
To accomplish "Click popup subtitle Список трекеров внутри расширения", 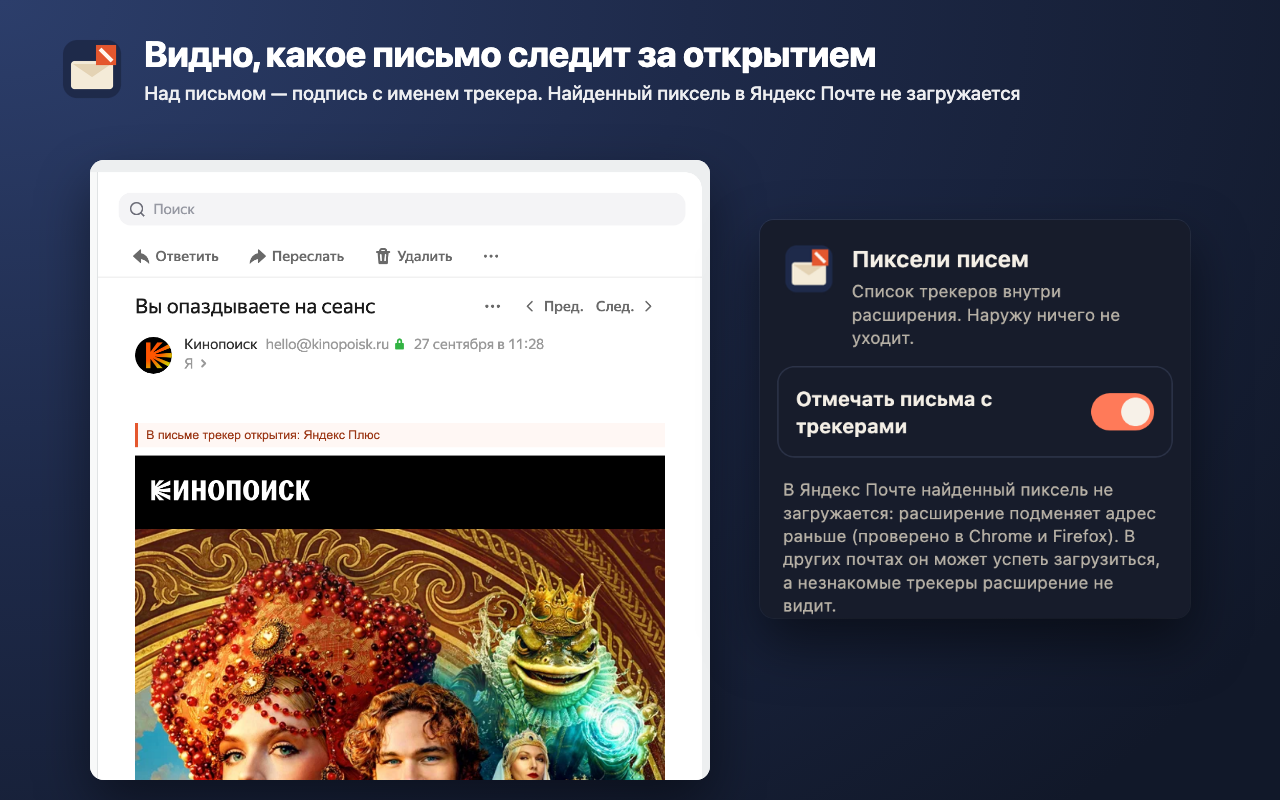I will (x=986, y=315).
